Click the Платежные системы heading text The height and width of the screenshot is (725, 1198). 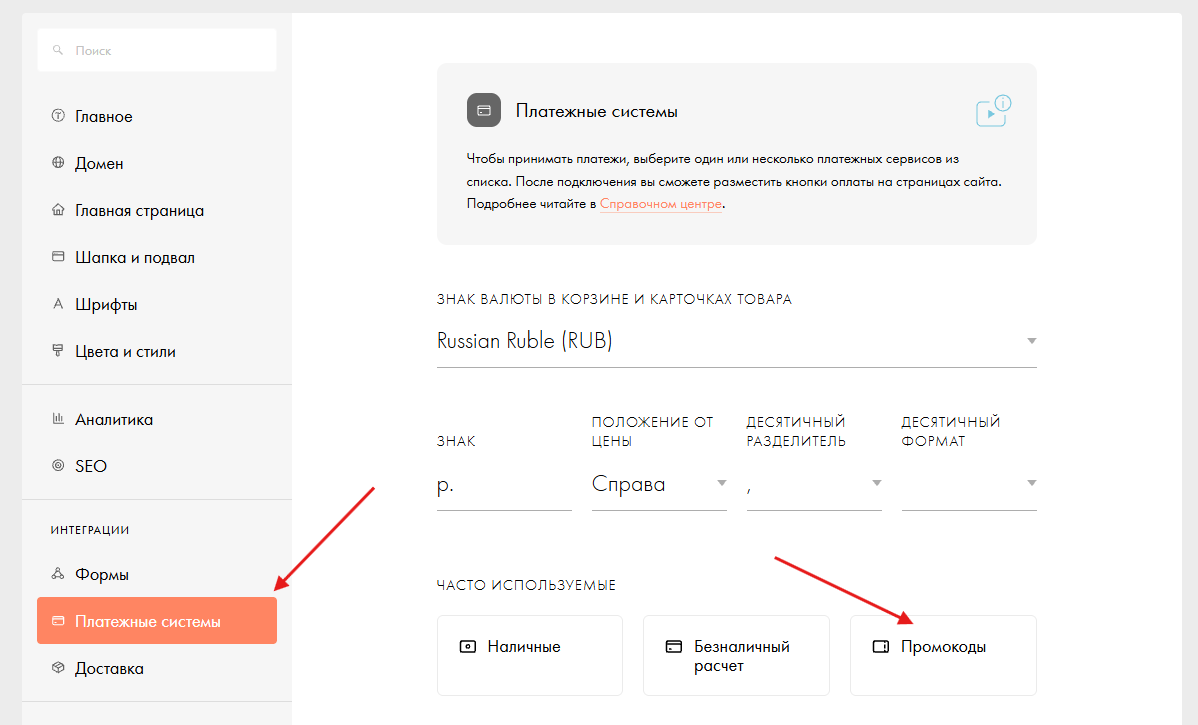[597, 112]
